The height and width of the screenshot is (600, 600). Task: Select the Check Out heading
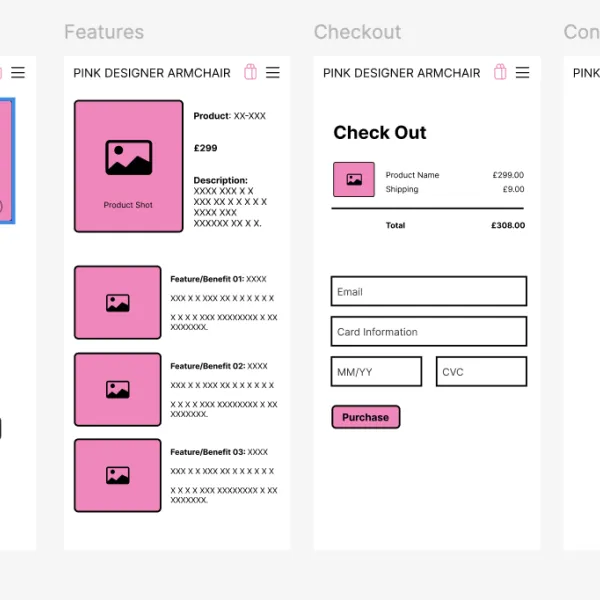(380, 132)
